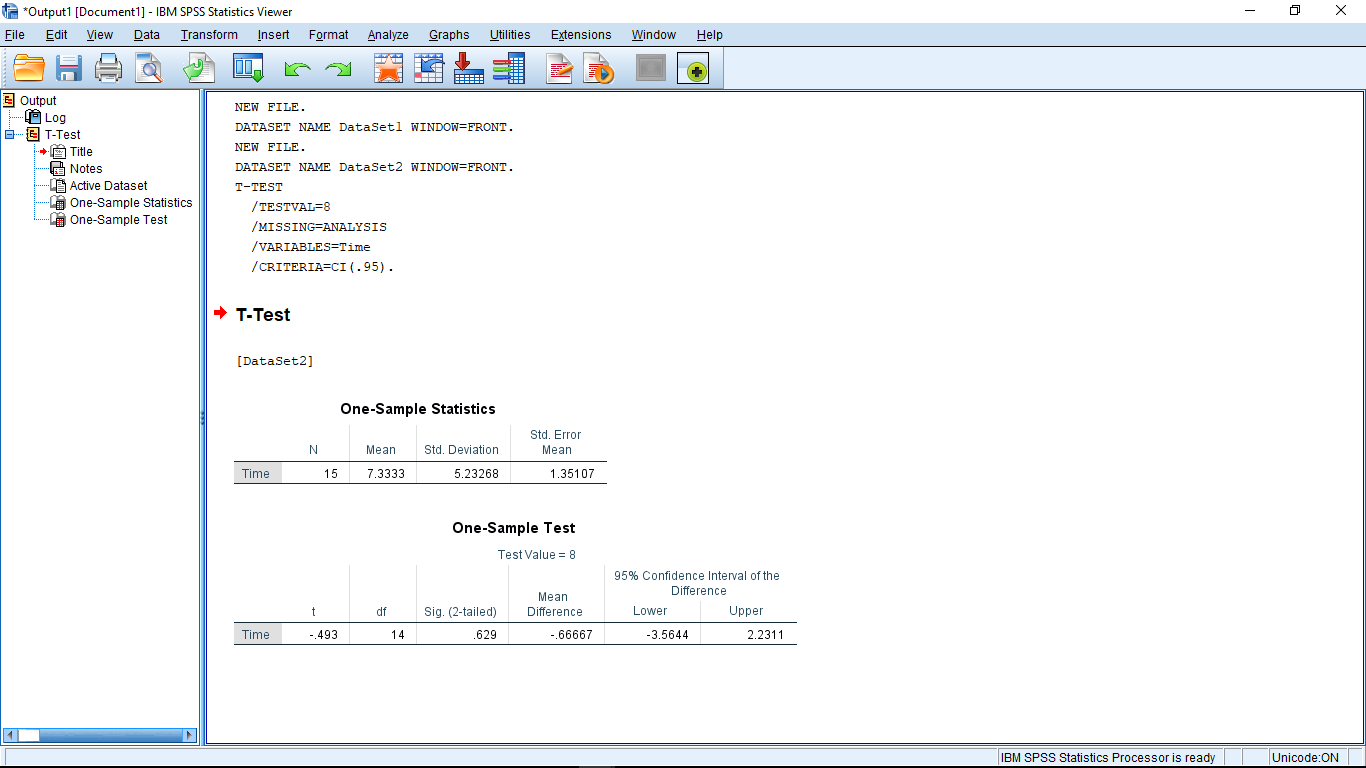The height and width of the screenshot is (768, 1366).
Task: Click the Processor is ready status text
Action: tap(1108, 758)
